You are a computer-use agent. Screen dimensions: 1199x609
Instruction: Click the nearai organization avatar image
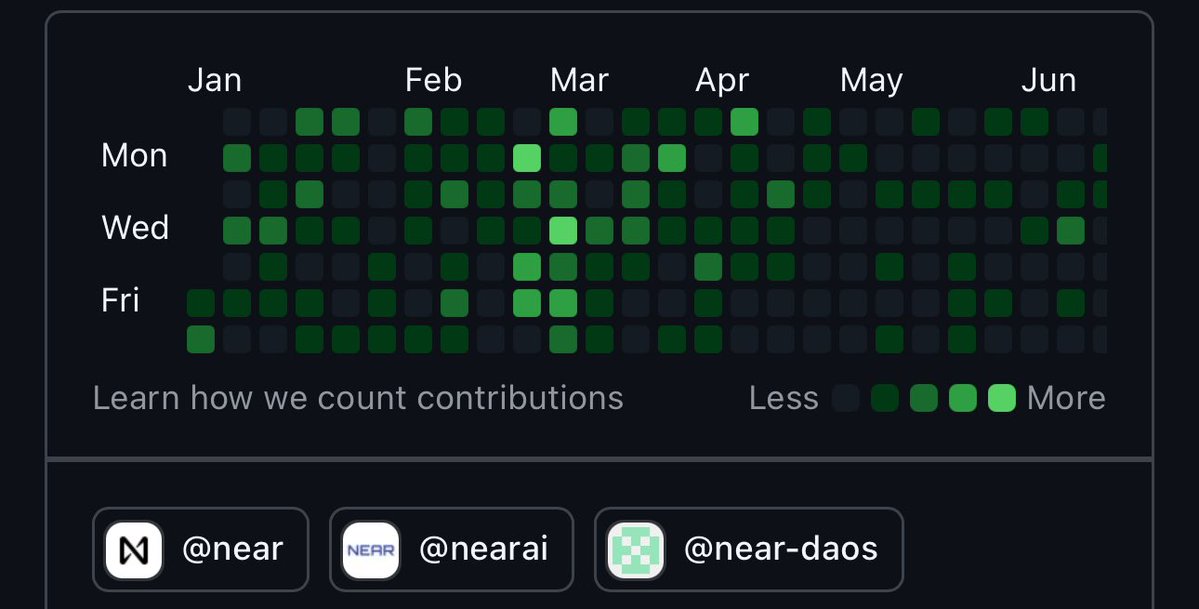(x=370, y=549)
